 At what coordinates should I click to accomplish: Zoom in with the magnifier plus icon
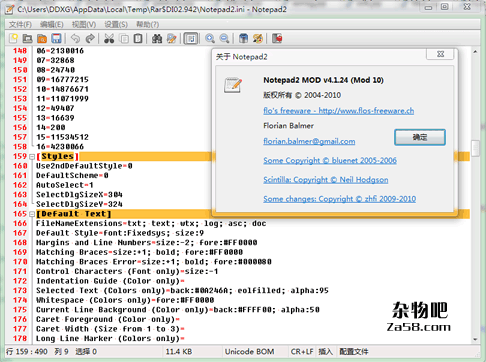click(210, 39)
